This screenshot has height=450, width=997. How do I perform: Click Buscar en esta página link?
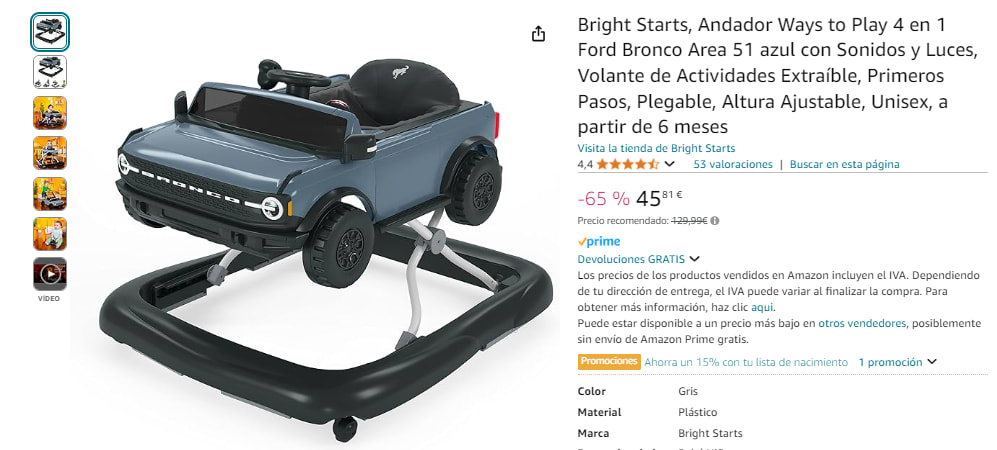[844, 164]
